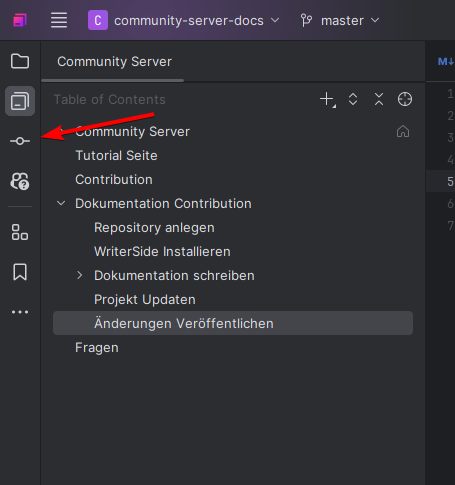The image size is (455, 485).
Task: Open the community-server-docs project dropdown
Action: pyautogui.click(x=184, y=20)
